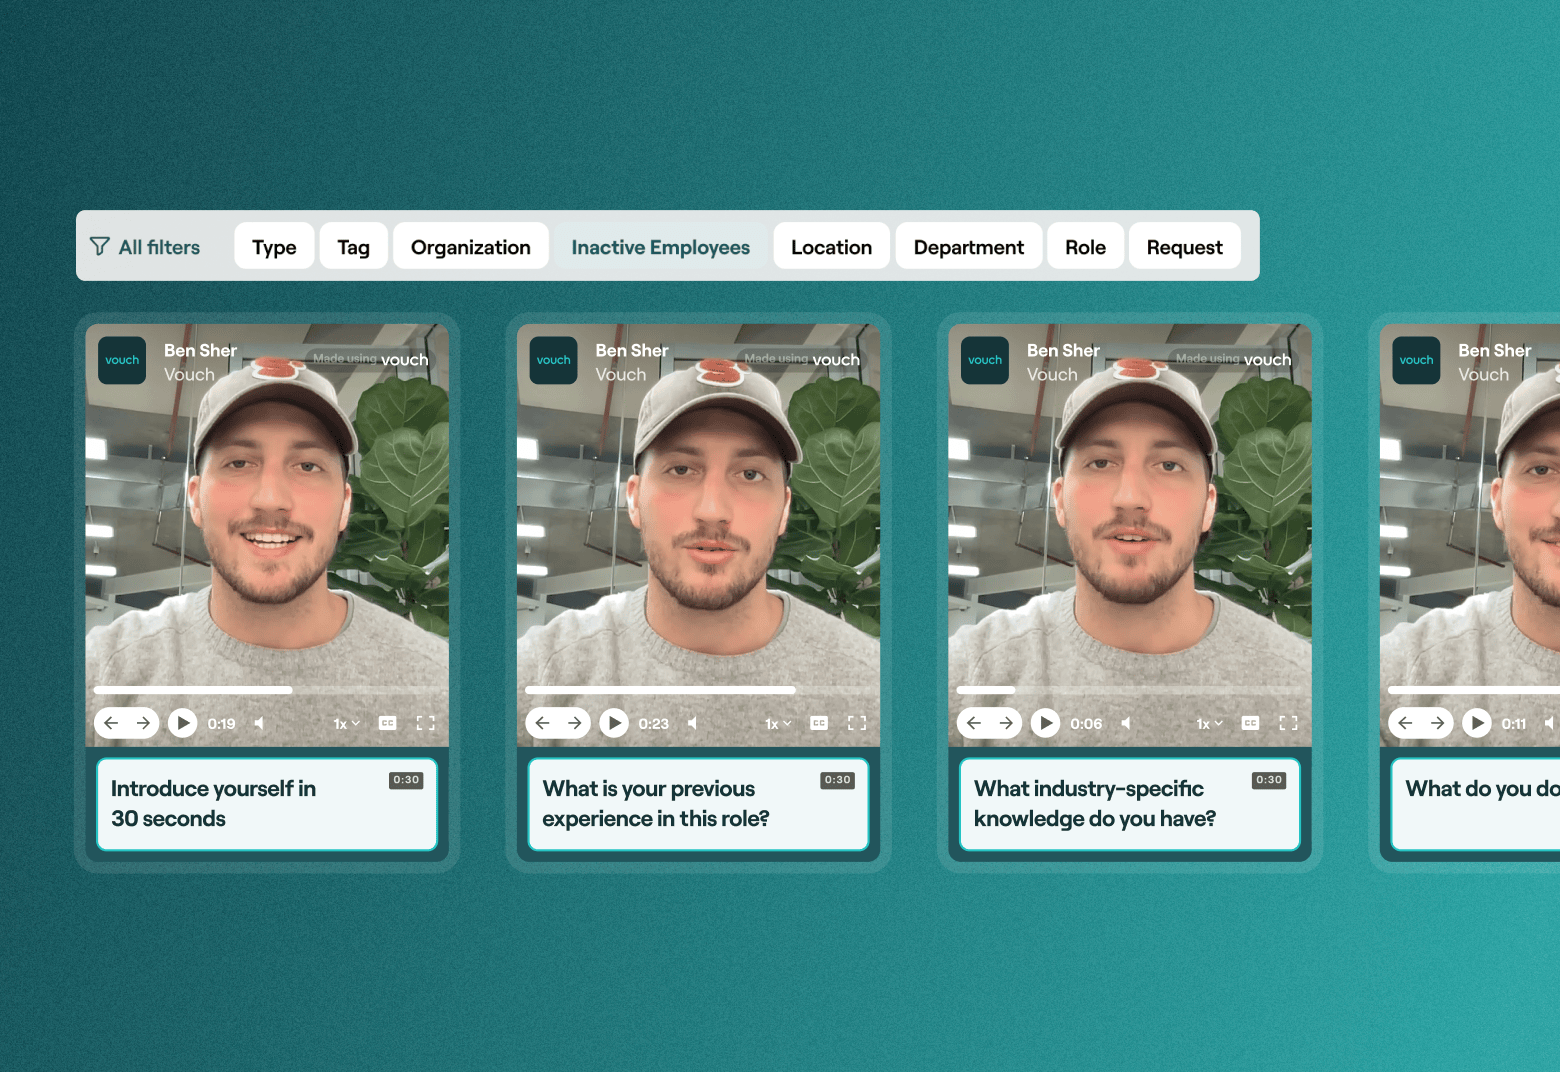This screenshot has height=1072, width=1560.
Task: Go to previous clip in 'Introduce yourself' card
Action: tap(111, 723)
